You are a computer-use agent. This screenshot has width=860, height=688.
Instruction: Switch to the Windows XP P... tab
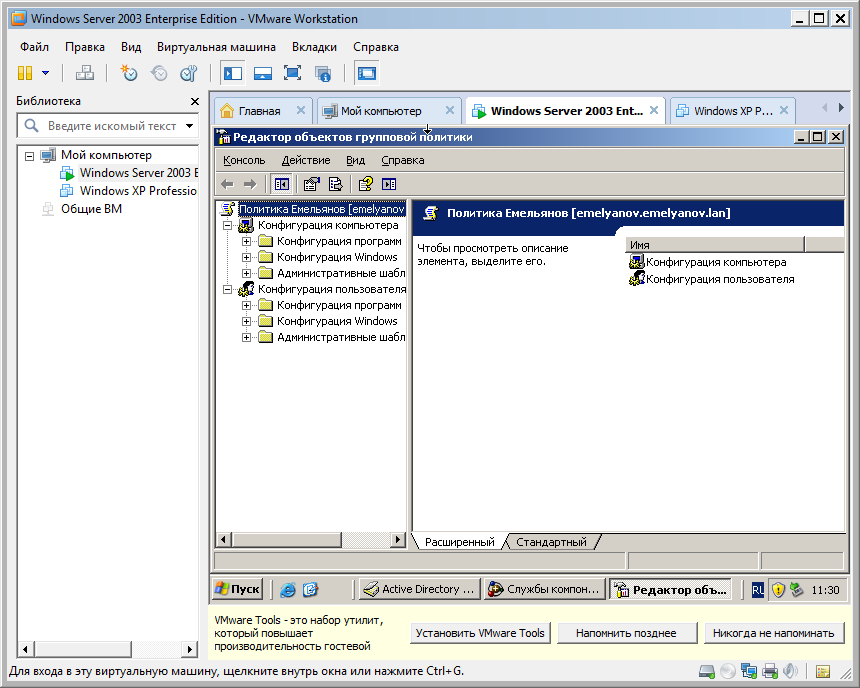click(x=733, y=111)
